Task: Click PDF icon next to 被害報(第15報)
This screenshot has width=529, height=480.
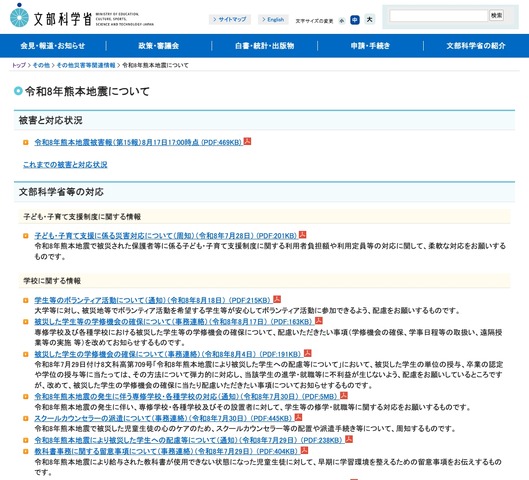Action: [247, 141]
